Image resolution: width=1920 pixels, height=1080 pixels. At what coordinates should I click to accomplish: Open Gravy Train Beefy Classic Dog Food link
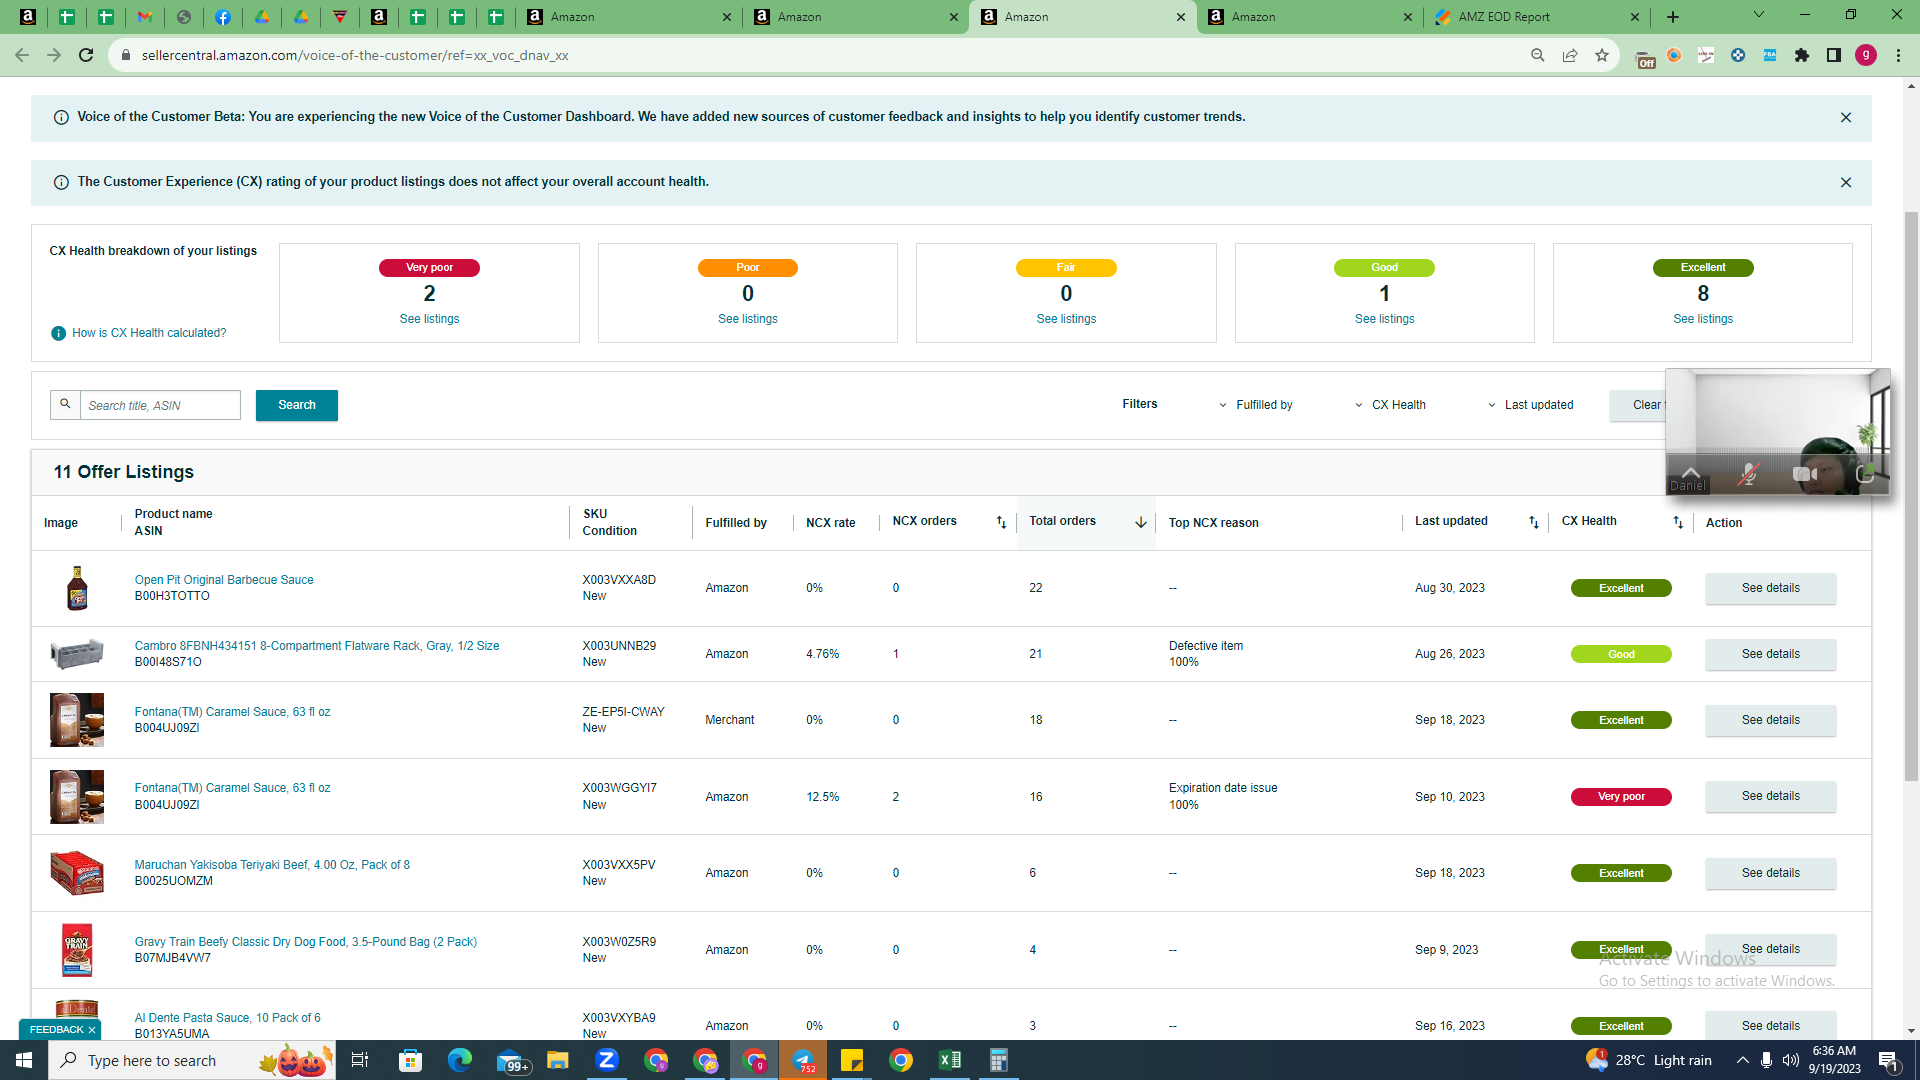pyautogui.click(x=306, y=942)
